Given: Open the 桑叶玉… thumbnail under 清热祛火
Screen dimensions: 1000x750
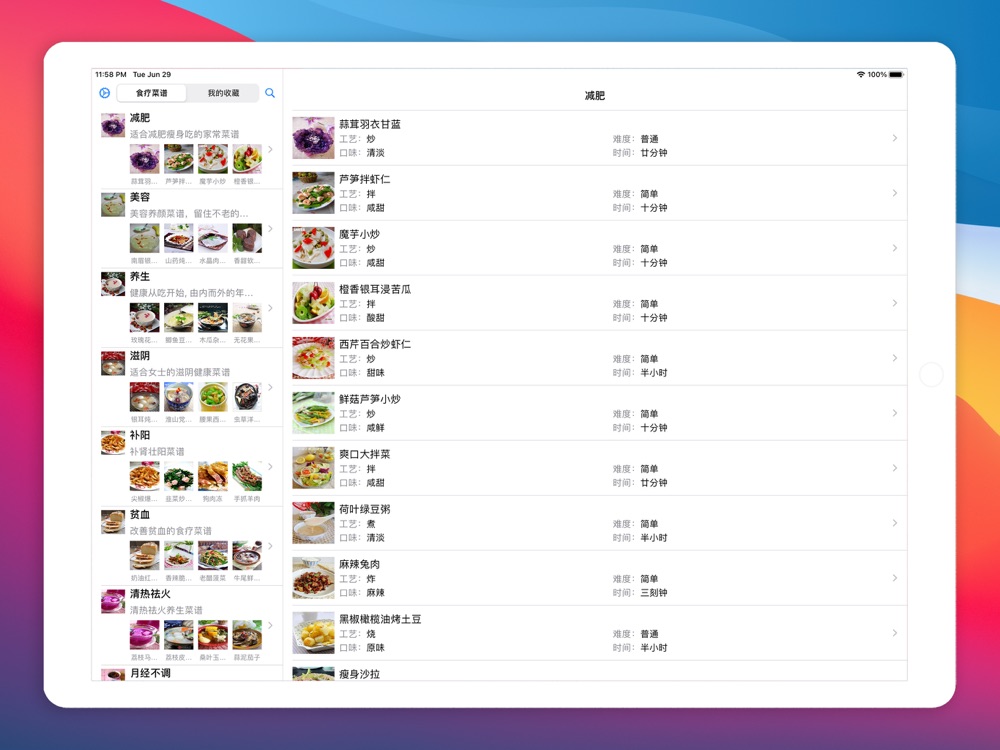Looking at the screenshot, I should coord(213,635).
